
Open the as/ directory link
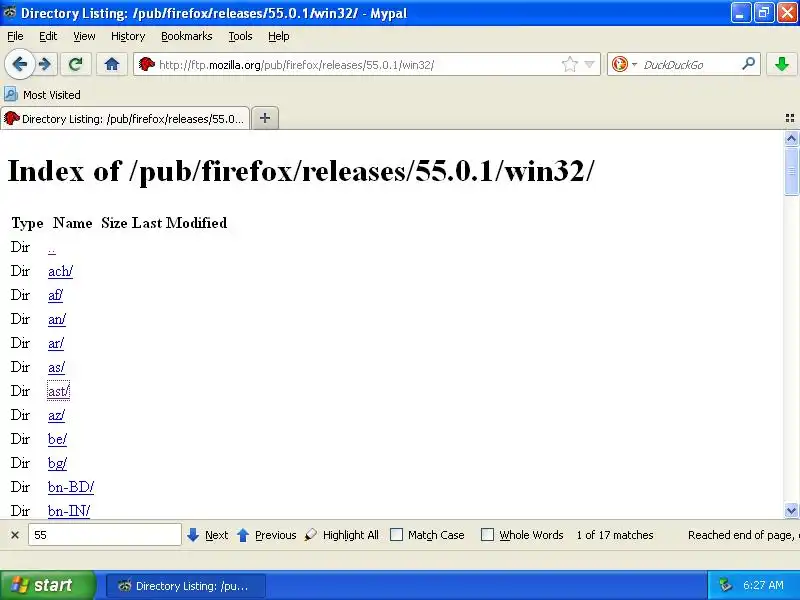56,367
